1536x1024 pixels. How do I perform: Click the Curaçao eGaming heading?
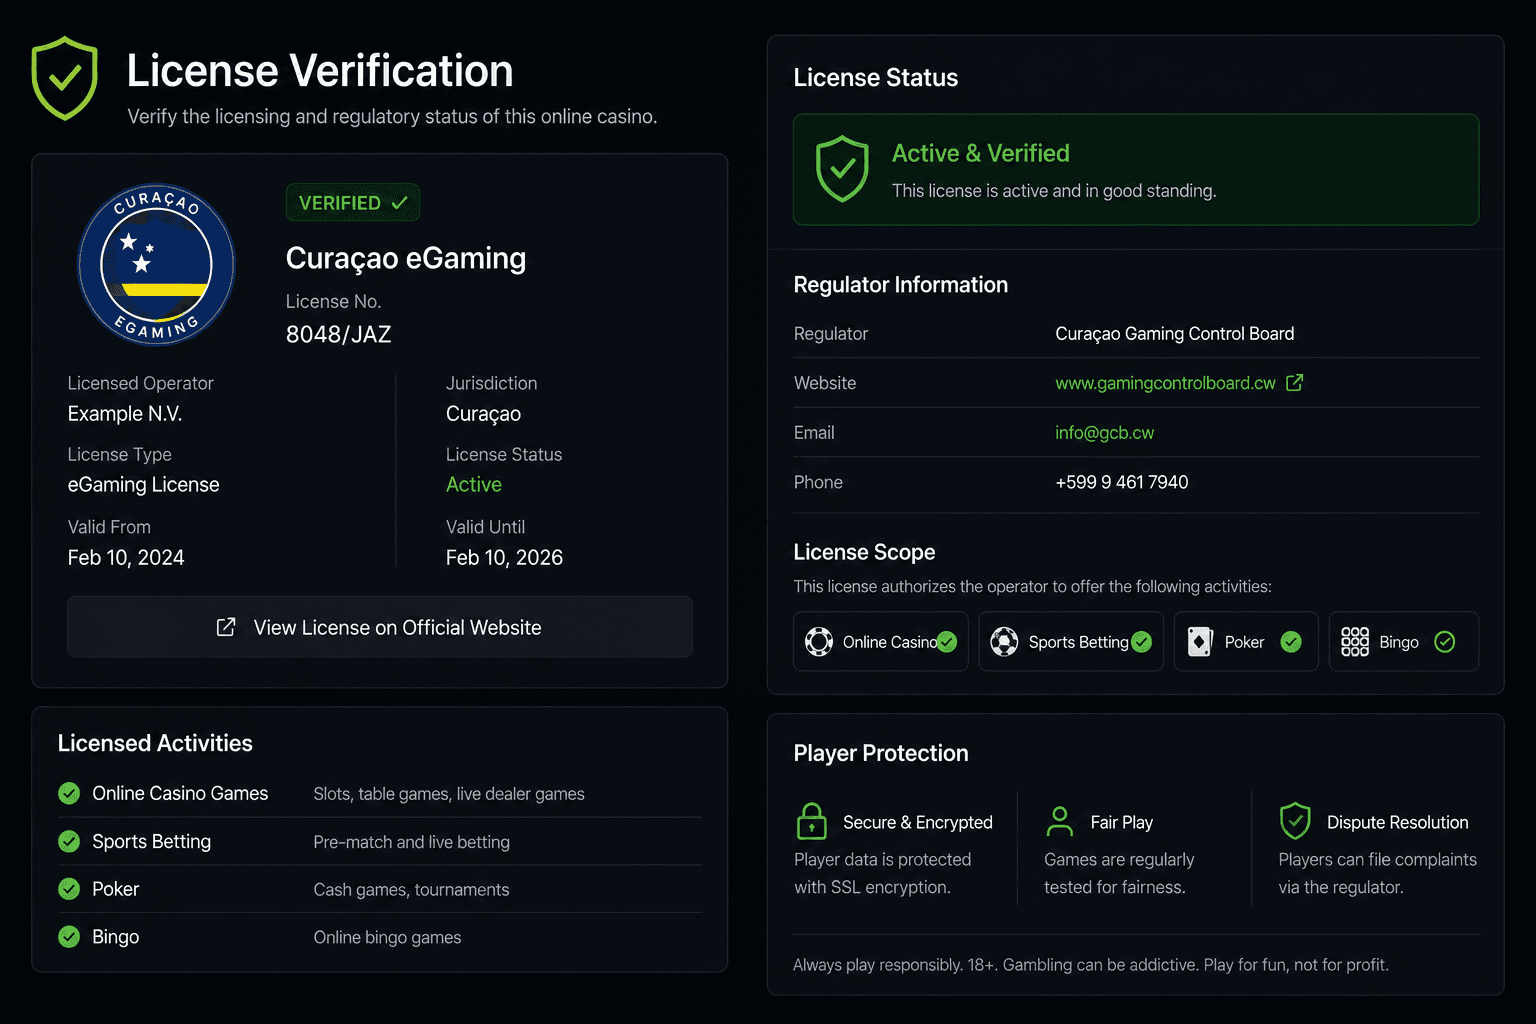point(406,258)
